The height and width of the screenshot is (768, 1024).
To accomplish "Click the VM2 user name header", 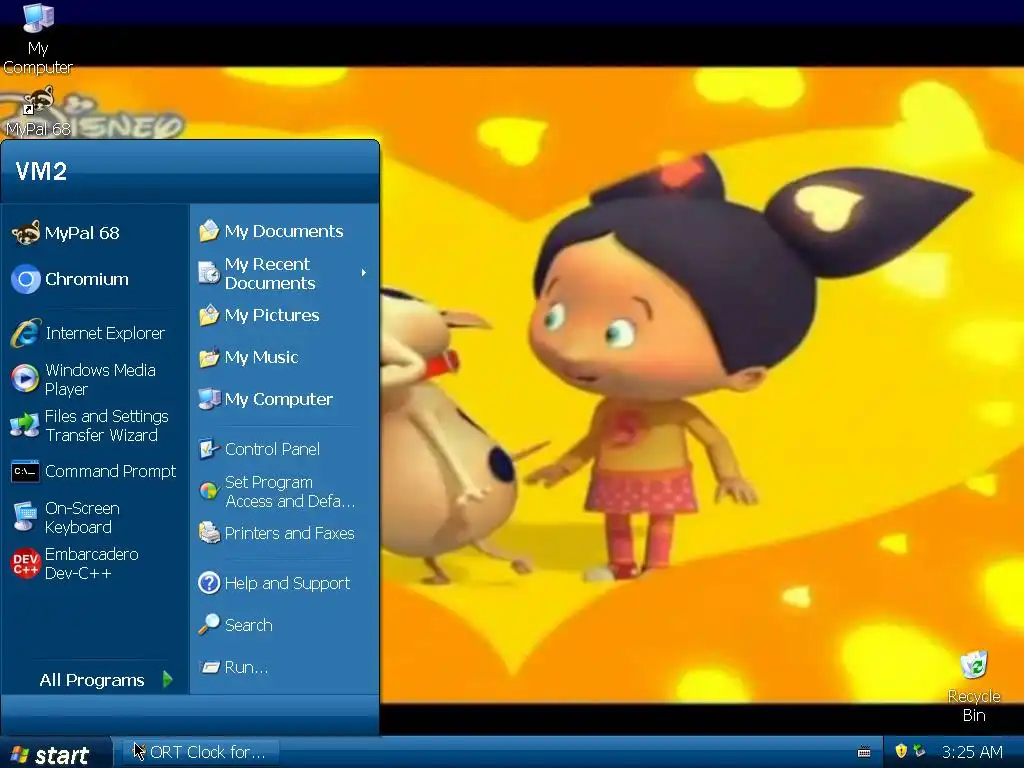I will [x=41, y=171].
